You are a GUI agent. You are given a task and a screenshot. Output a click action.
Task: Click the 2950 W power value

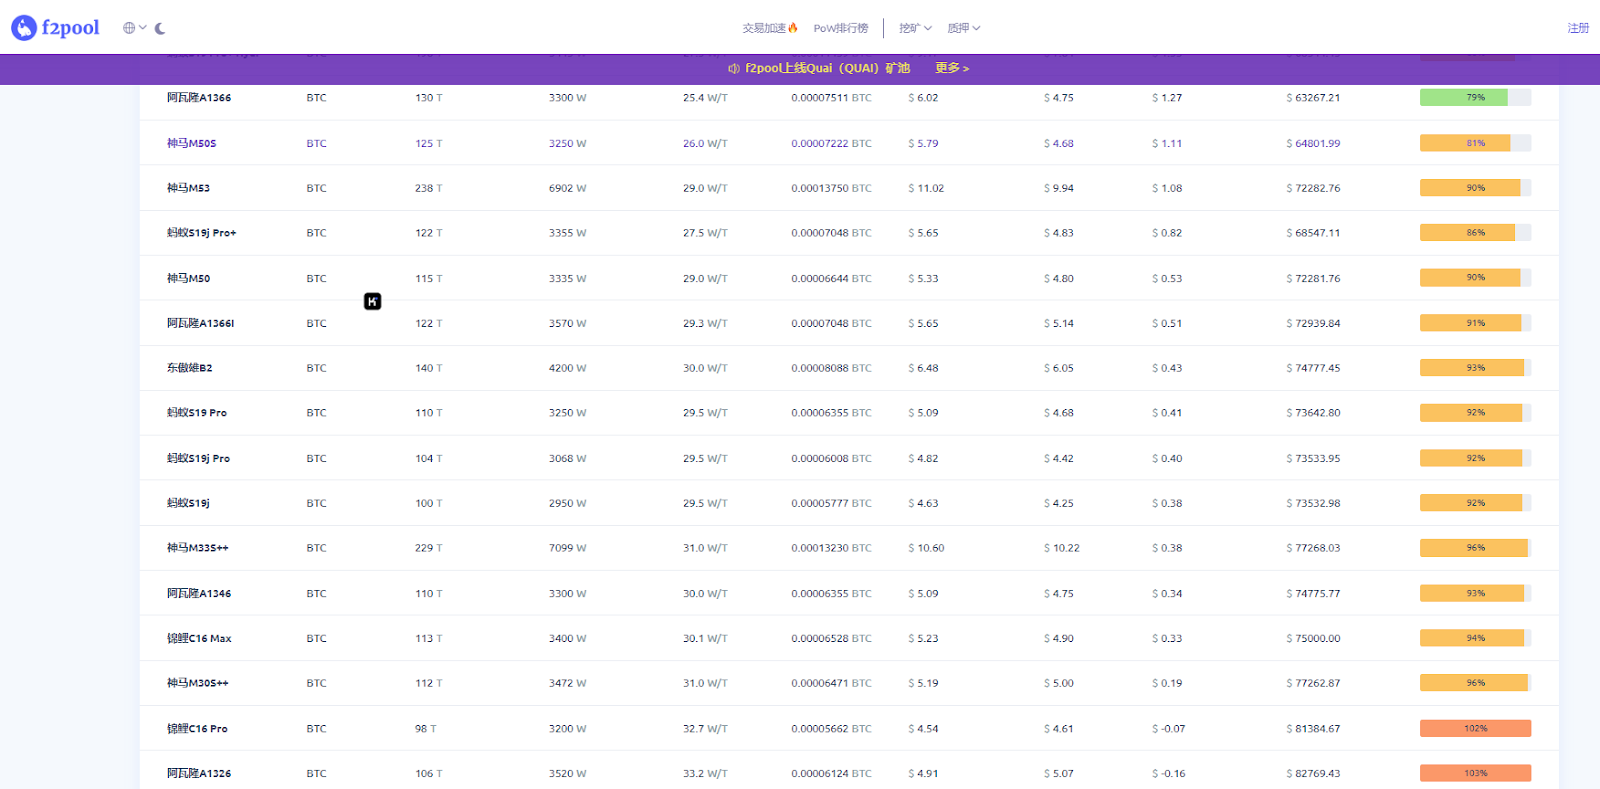pyautogui.click(x=567, y=503)
